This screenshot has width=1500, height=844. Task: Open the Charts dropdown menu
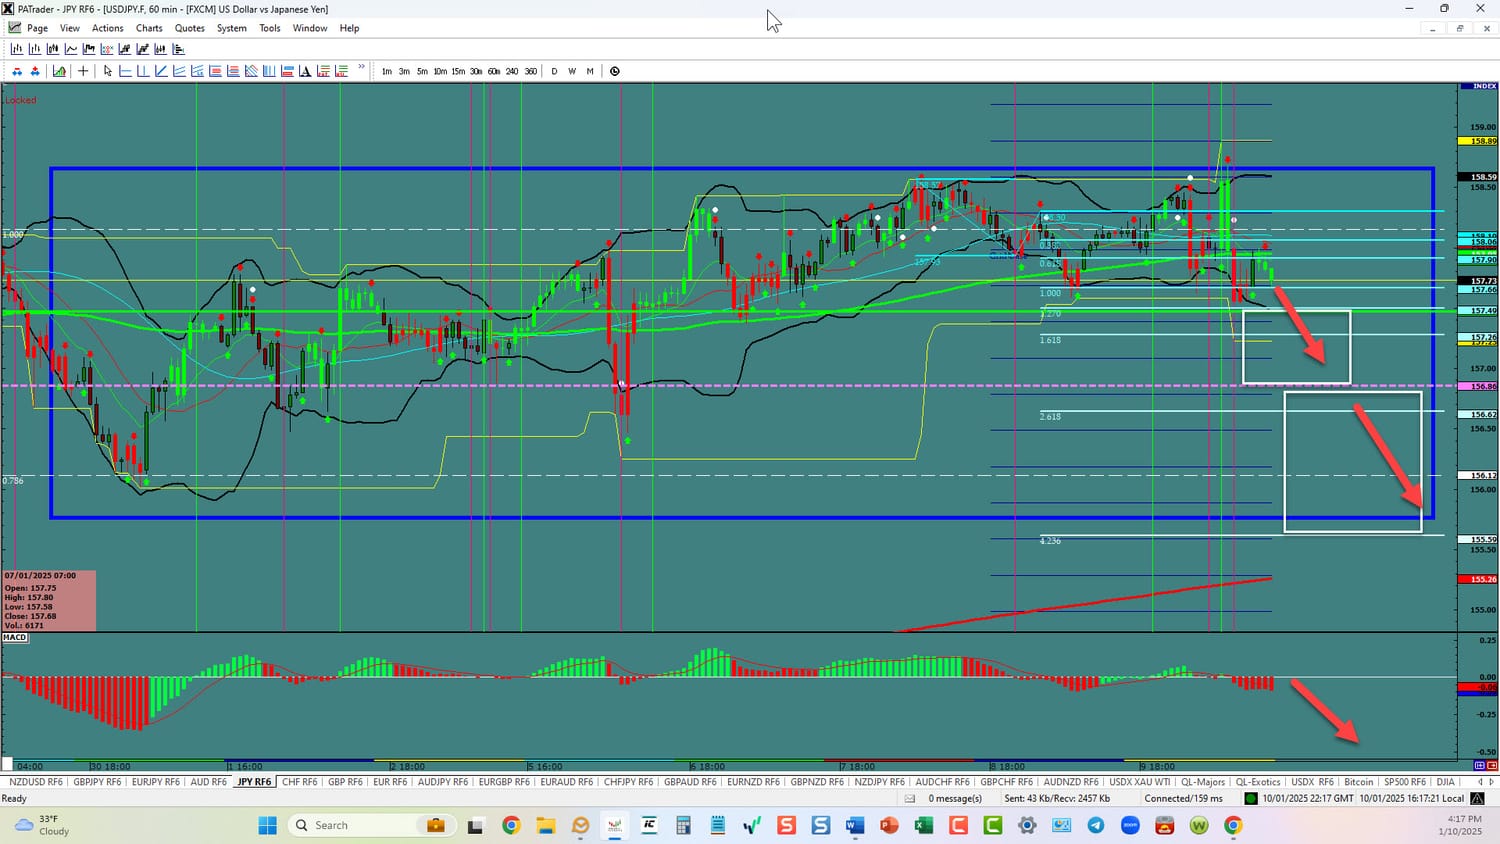pos(149,28)
